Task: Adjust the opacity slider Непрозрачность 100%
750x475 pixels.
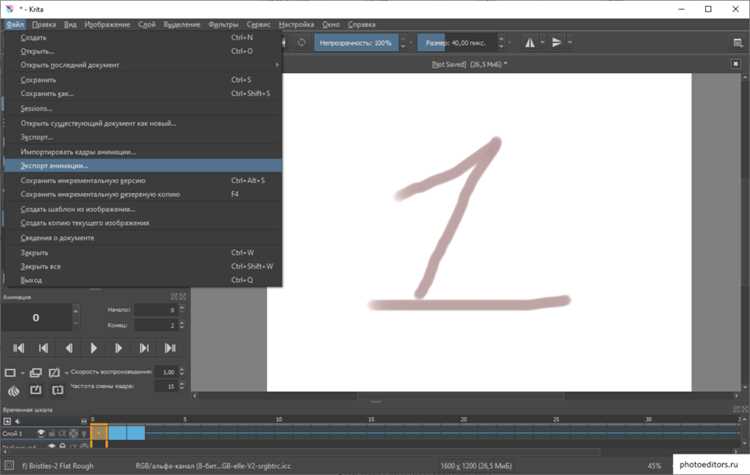Action: [x=356, y=43]
